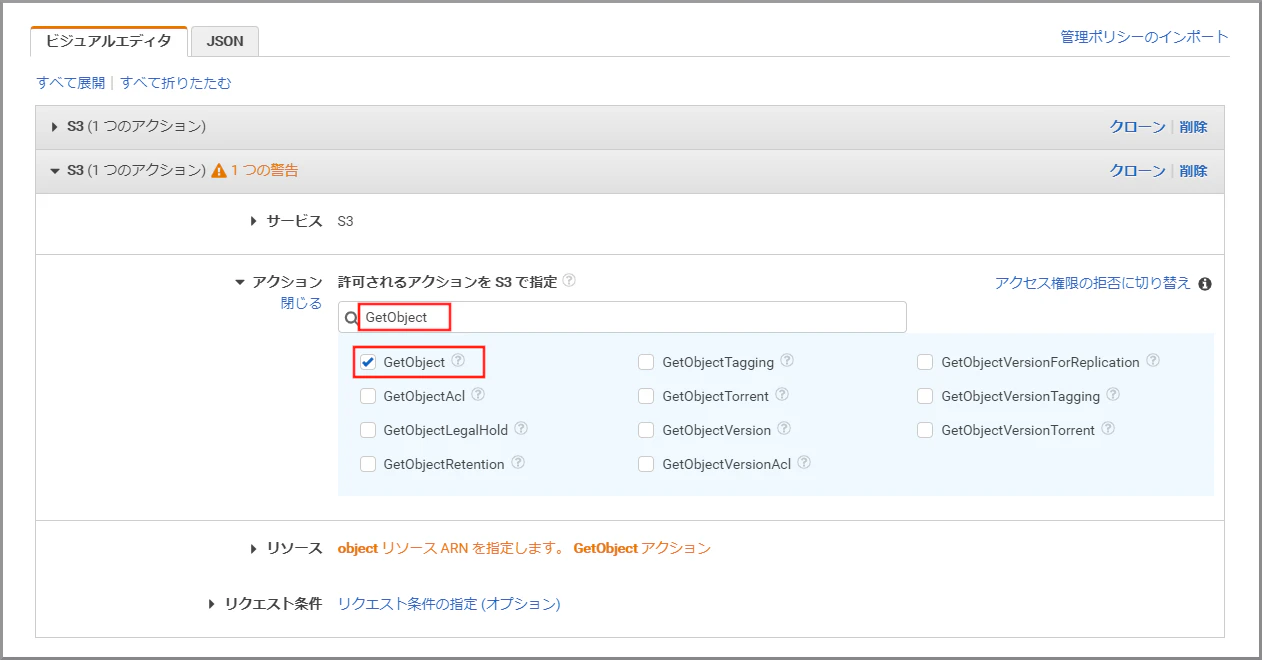Expand the リクエスト条件 section
1262x660 pixels.
(212, 604)
